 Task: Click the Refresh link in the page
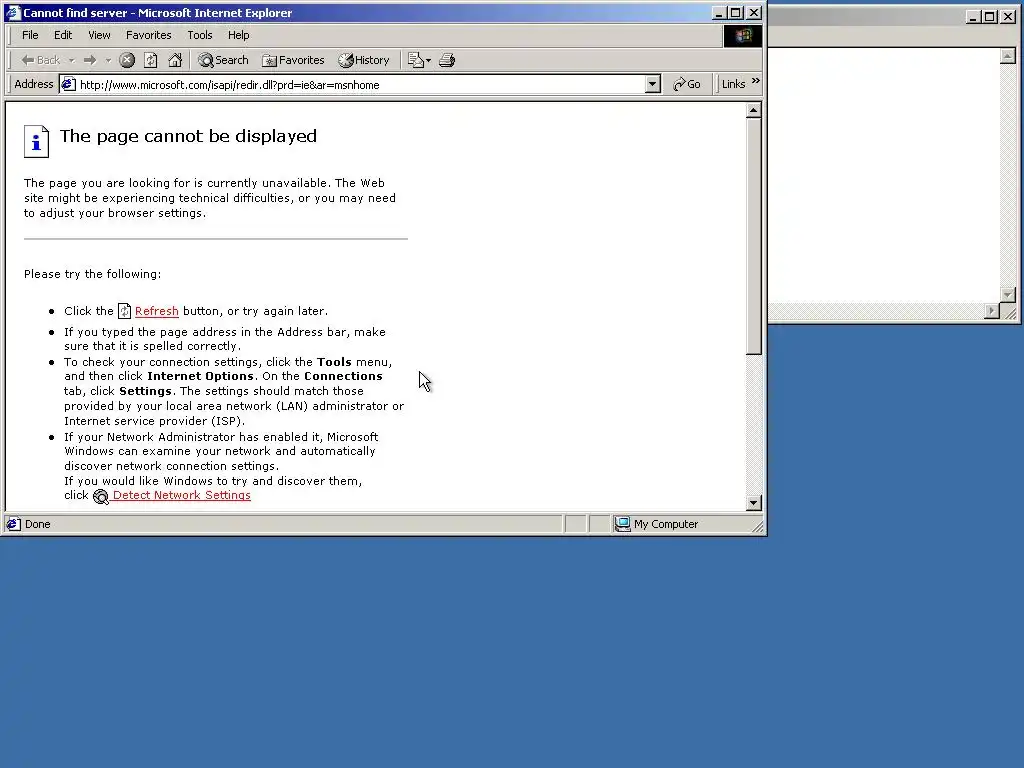(157, 312)
